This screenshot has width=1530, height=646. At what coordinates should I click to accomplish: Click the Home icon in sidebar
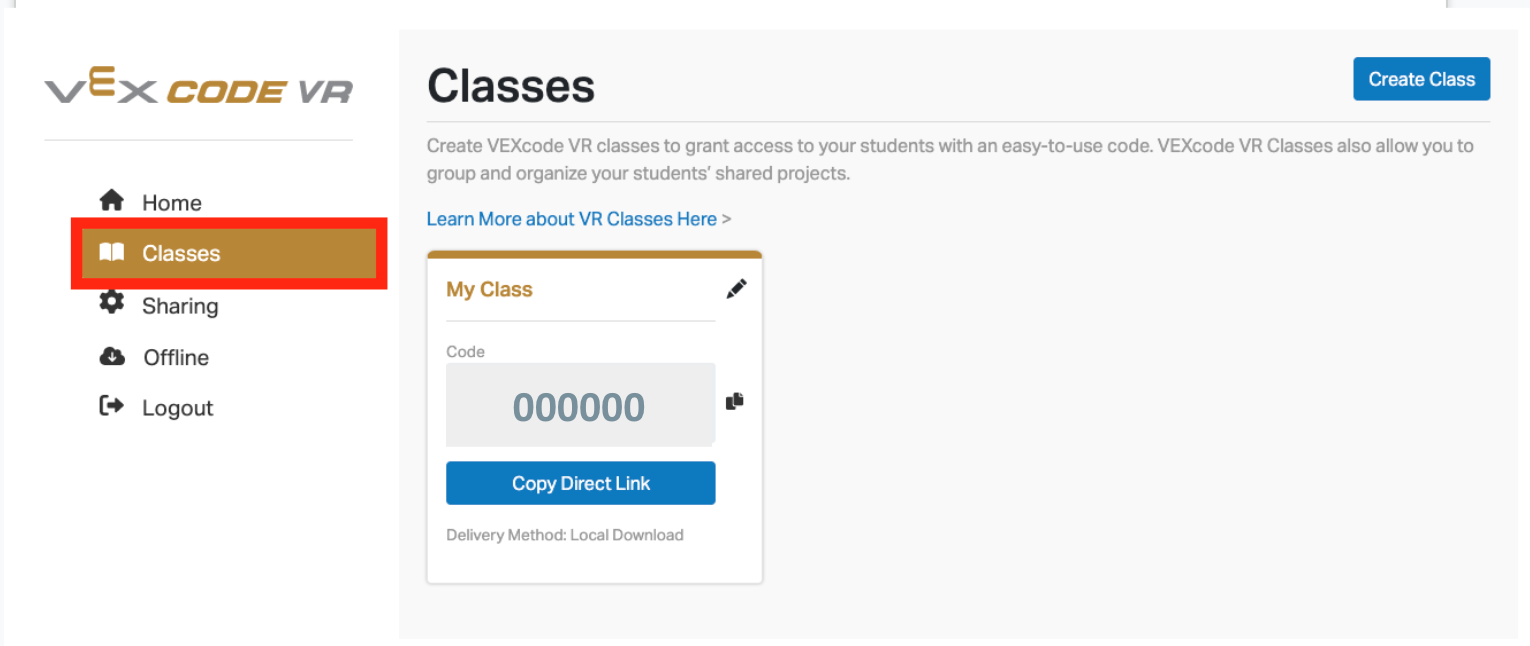tap(112, 201)
